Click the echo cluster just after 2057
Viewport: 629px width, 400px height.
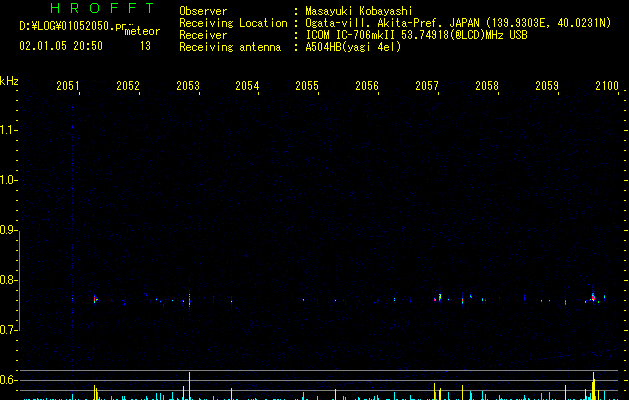pyautogui.click(x=439, y=298)
